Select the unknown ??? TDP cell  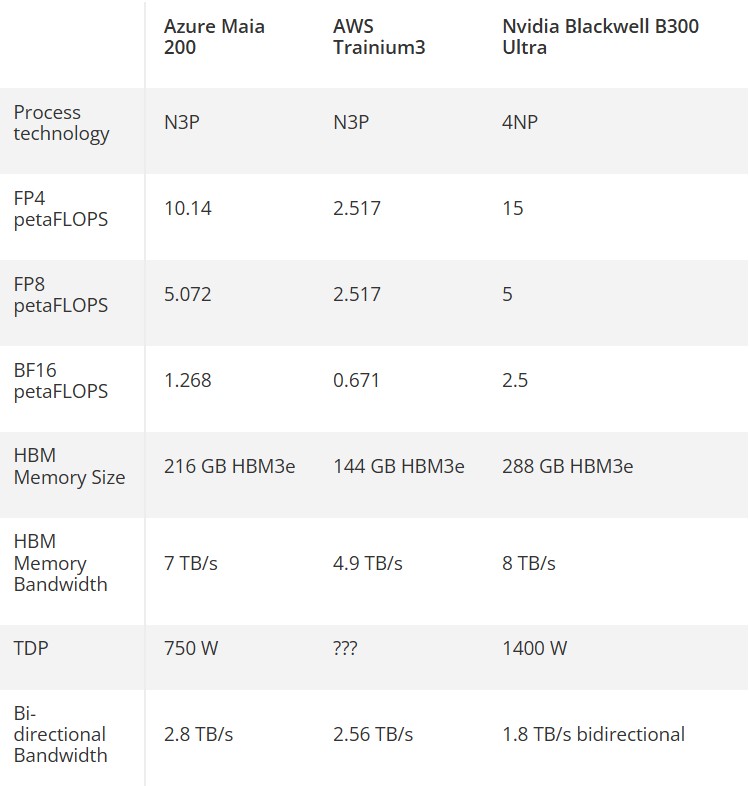click(345, 649)
